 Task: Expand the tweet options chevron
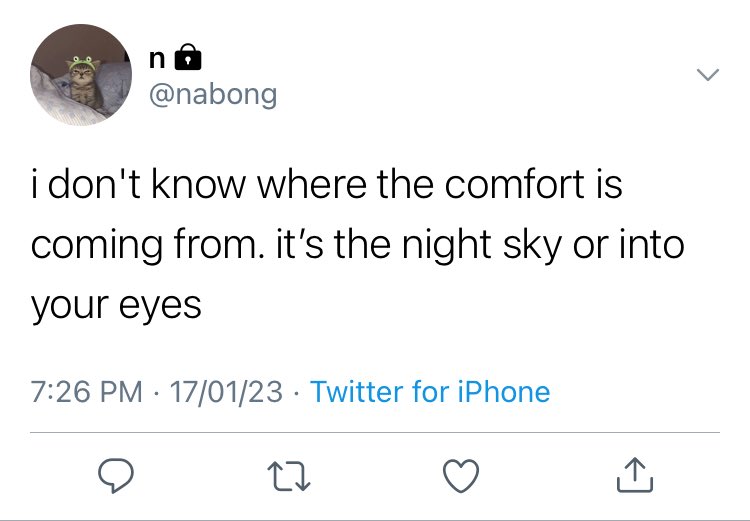708,75
